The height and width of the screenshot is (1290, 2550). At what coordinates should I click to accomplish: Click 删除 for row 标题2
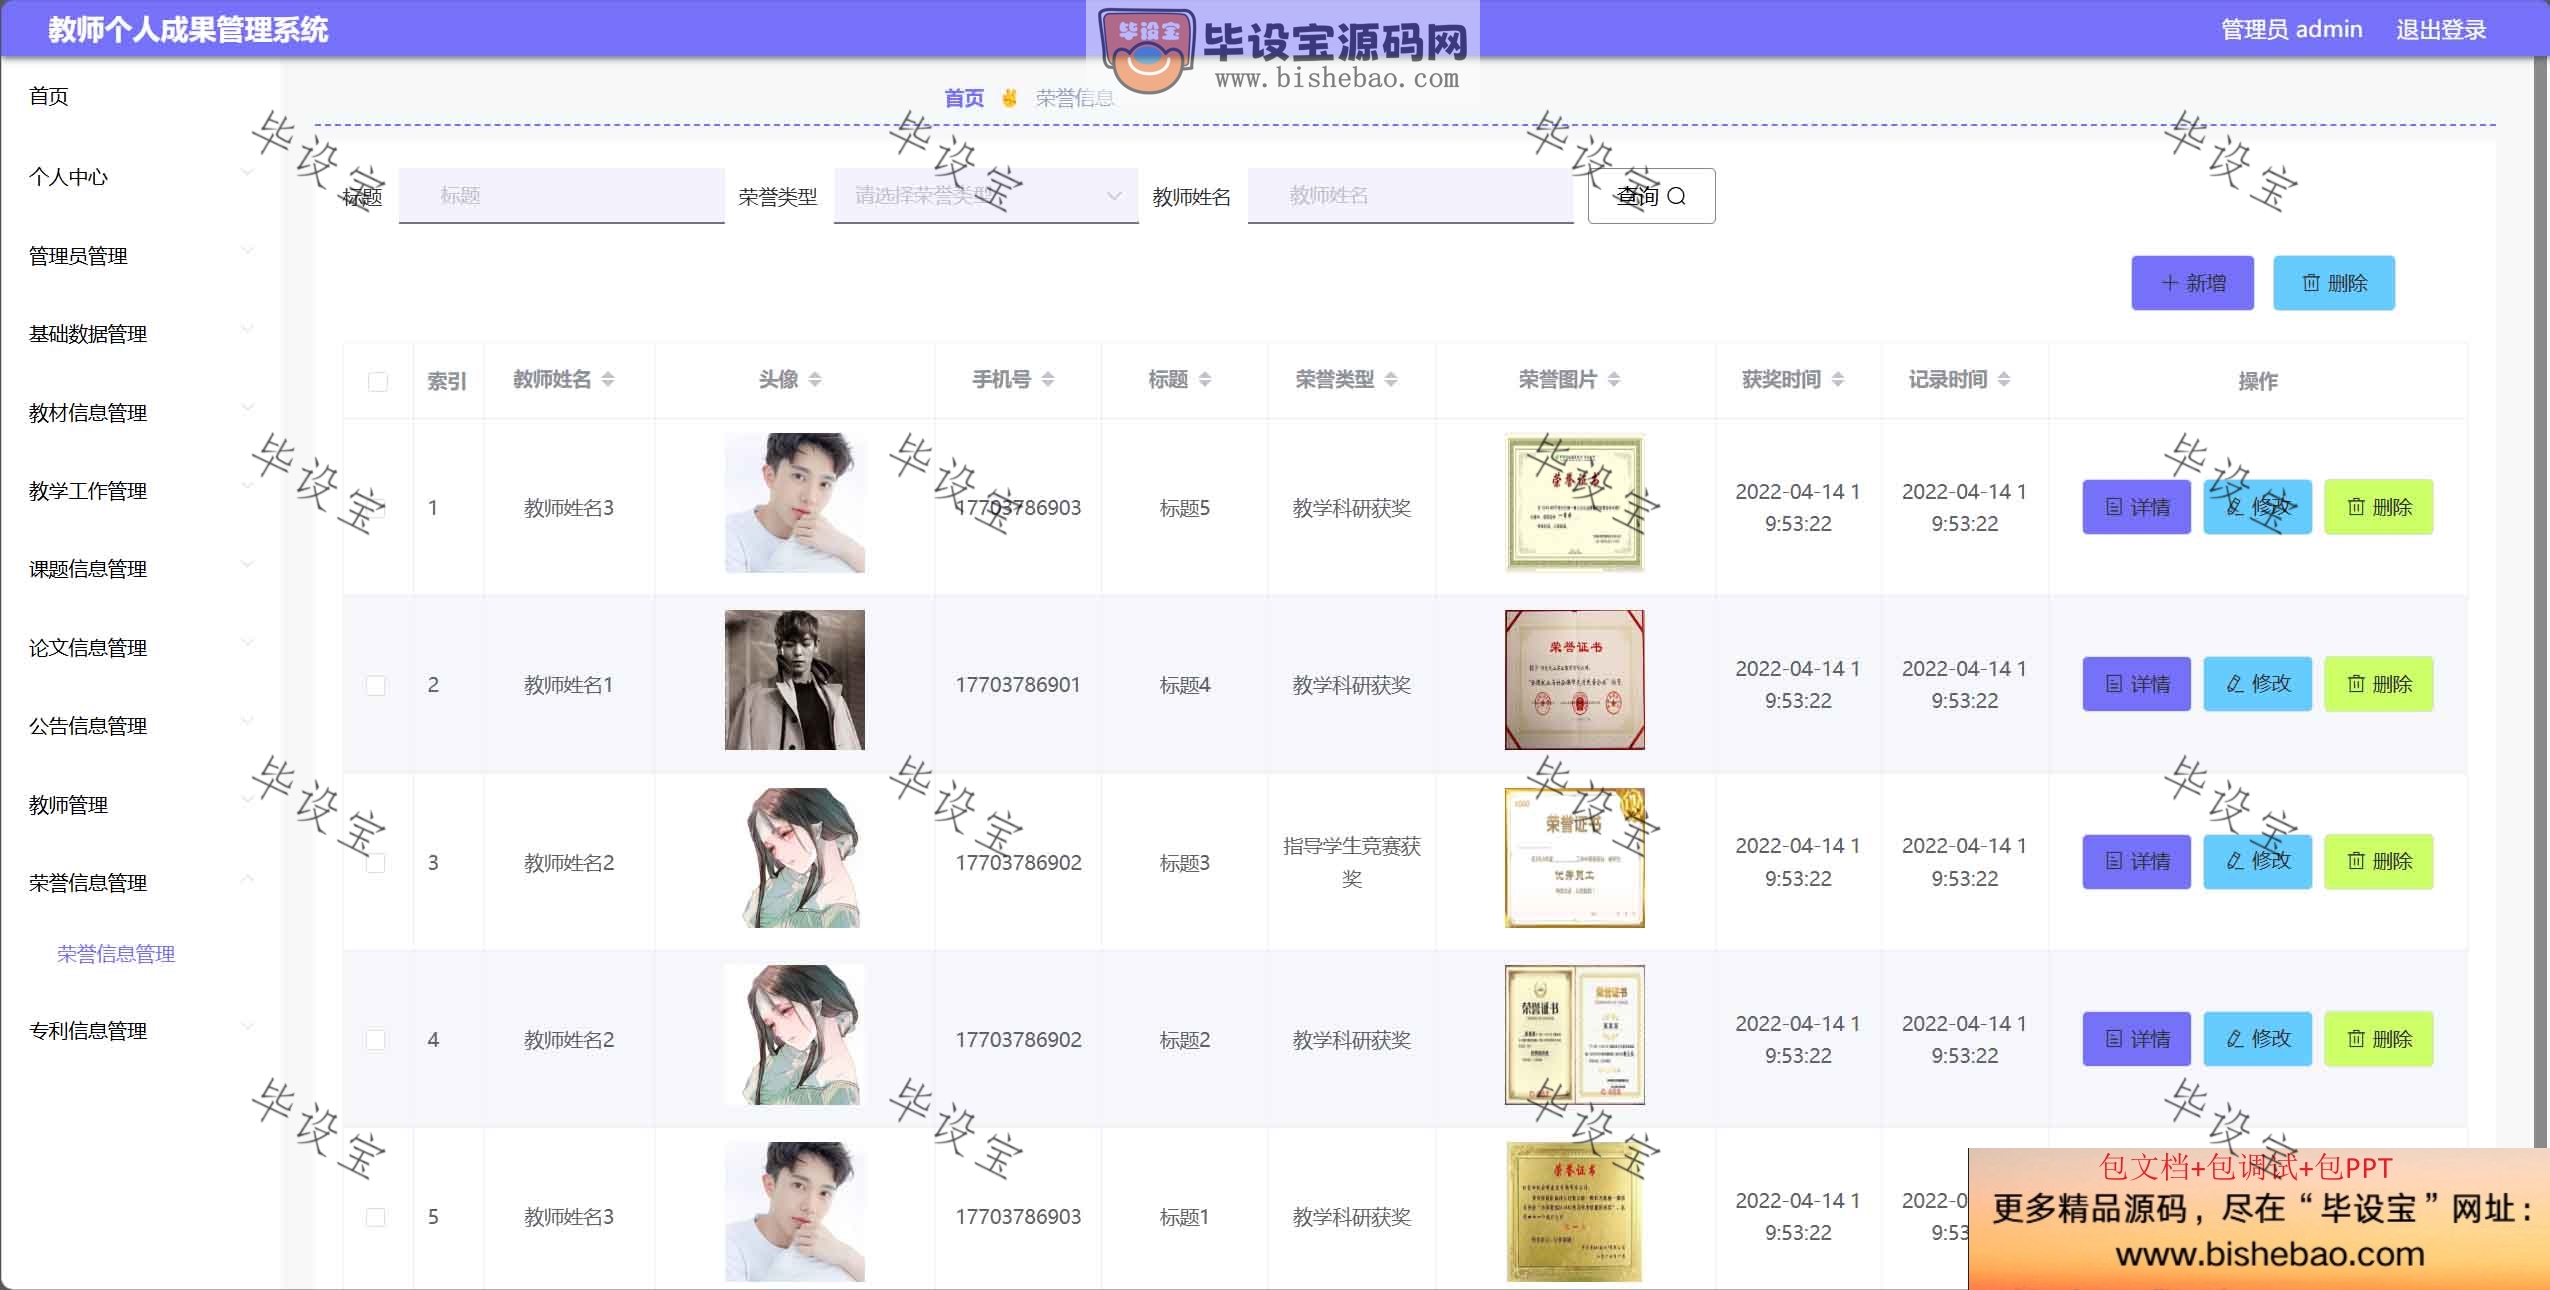tap(2378, 1039)
